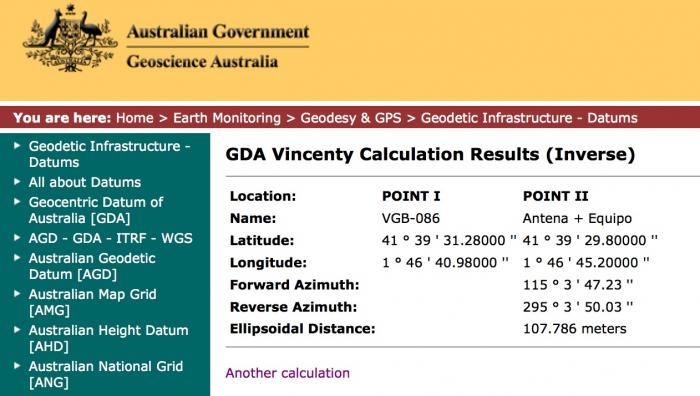The image size is (700, 396).
Task: Open Australian Height Datum [AHD] item
Action: (108, 338)
